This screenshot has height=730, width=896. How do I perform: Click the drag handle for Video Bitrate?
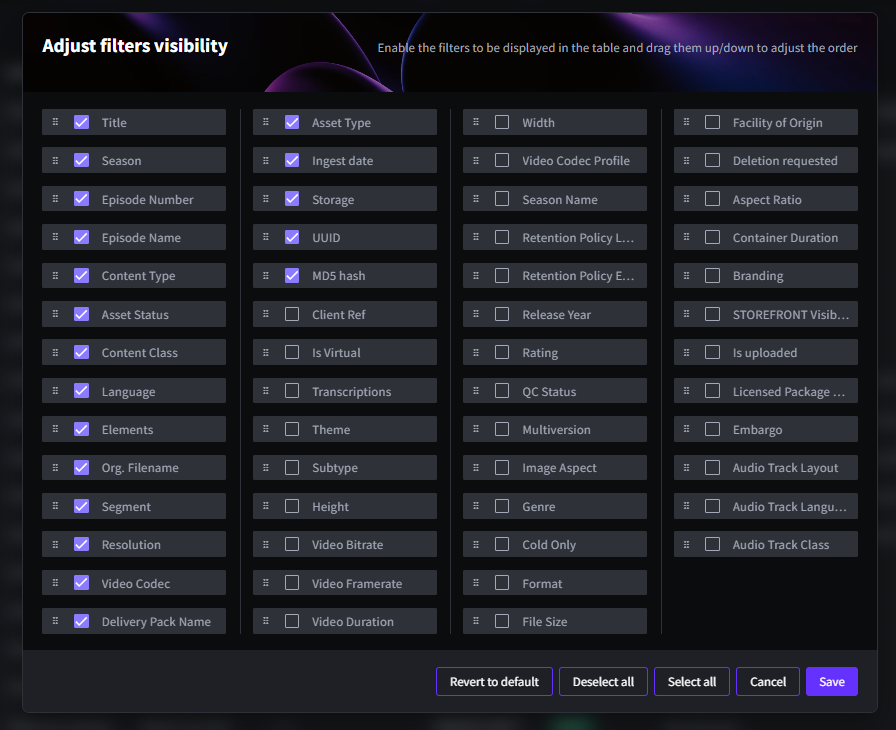tap(266, 544)
